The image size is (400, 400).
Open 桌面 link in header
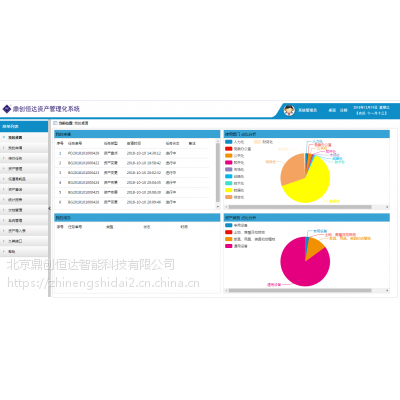[x=332, y=110]
